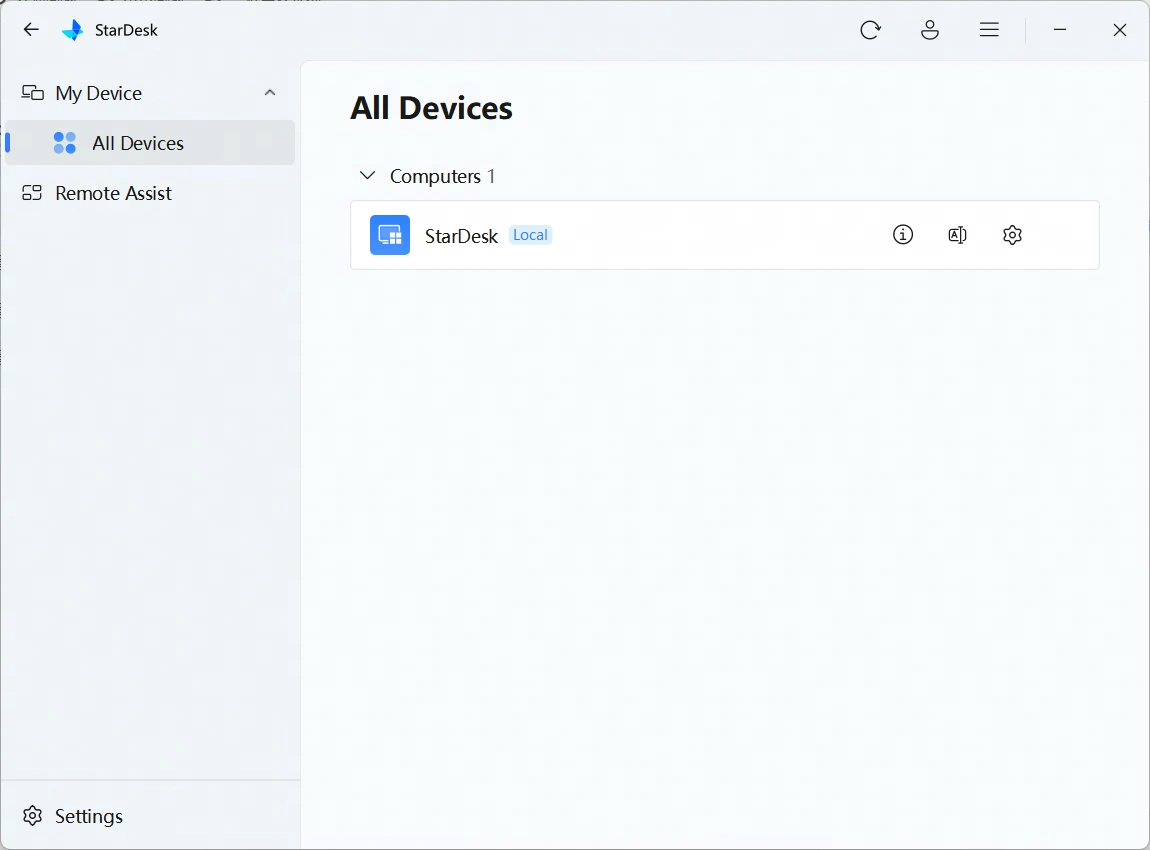Click the All Devices page heading
Screen dimensions: 1150x850
431,108
